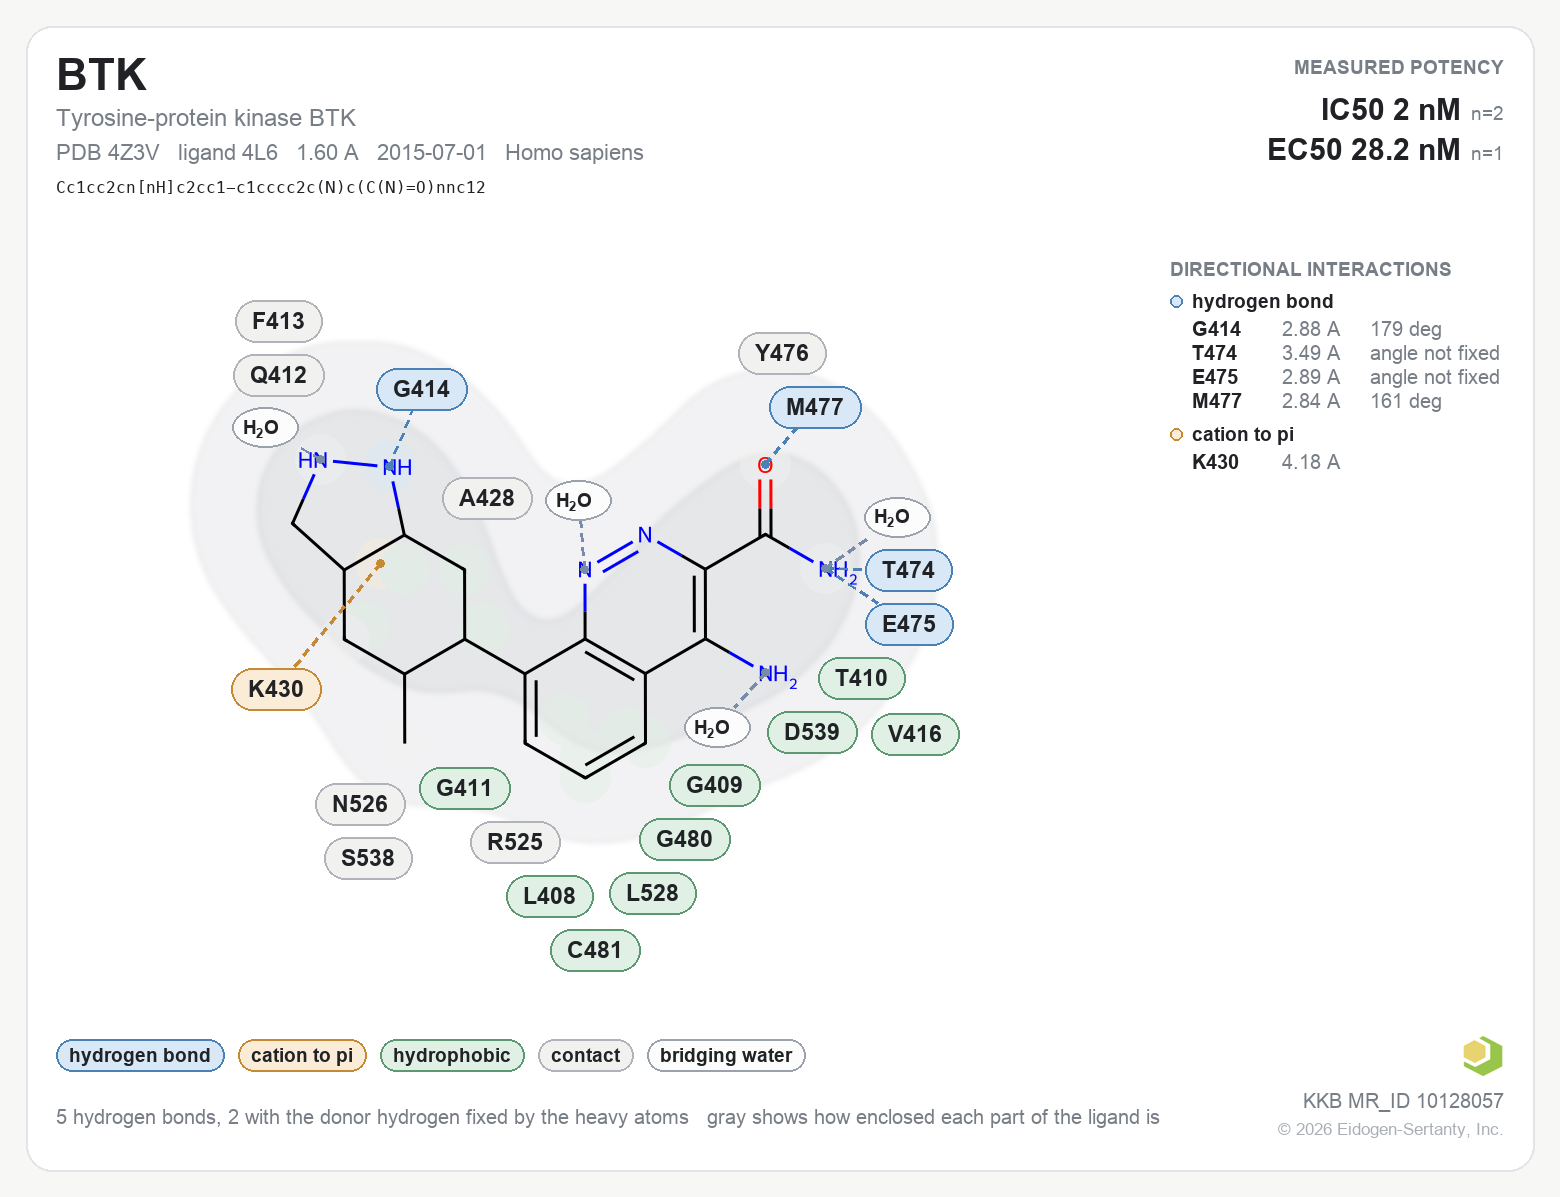Viewport: 1560px width, 1197px height.
Task: Select the A428 residue label
Action: tap(487, 498)
